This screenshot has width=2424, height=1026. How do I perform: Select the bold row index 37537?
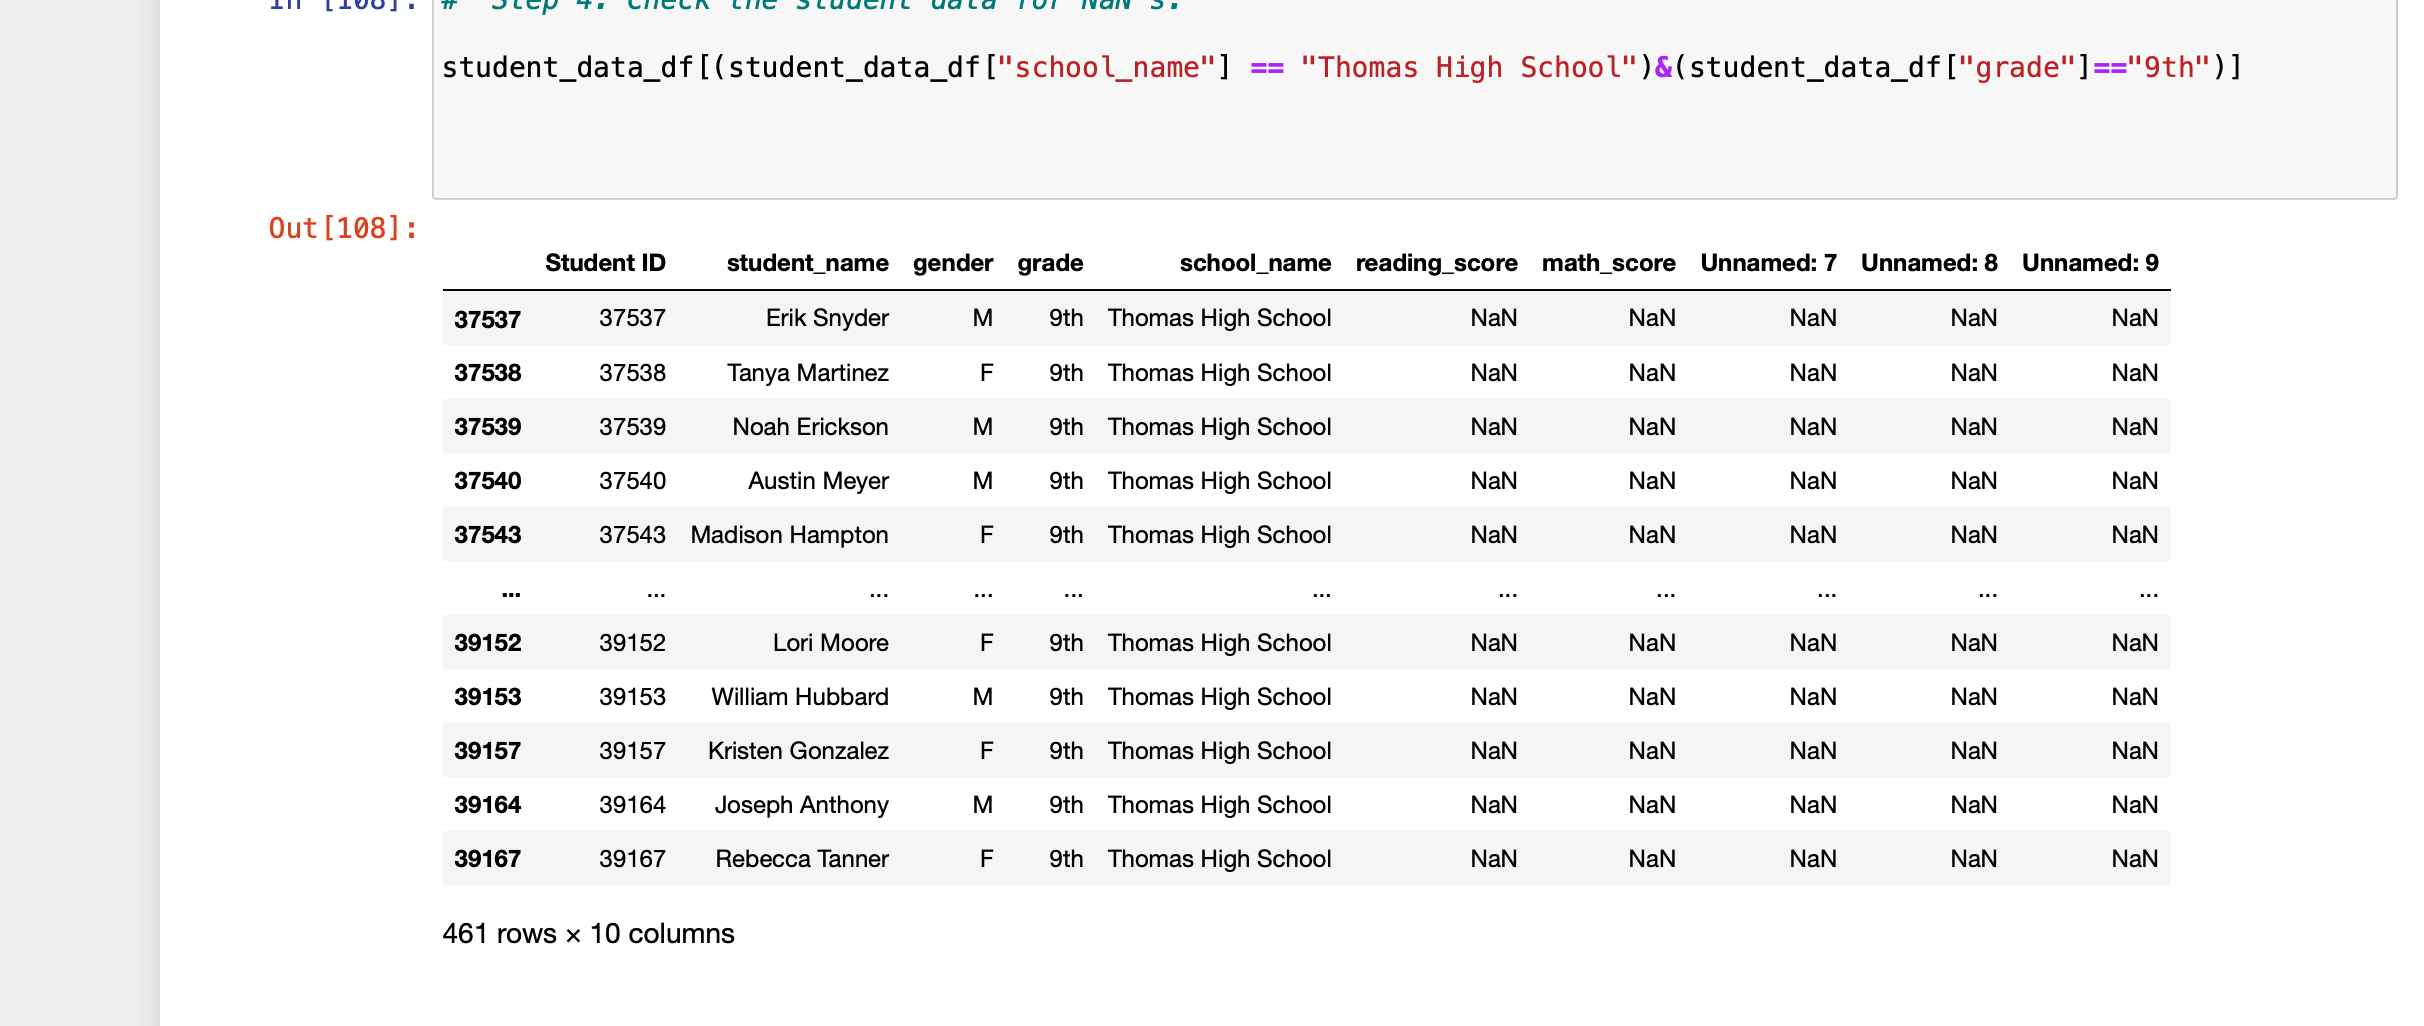487,320
